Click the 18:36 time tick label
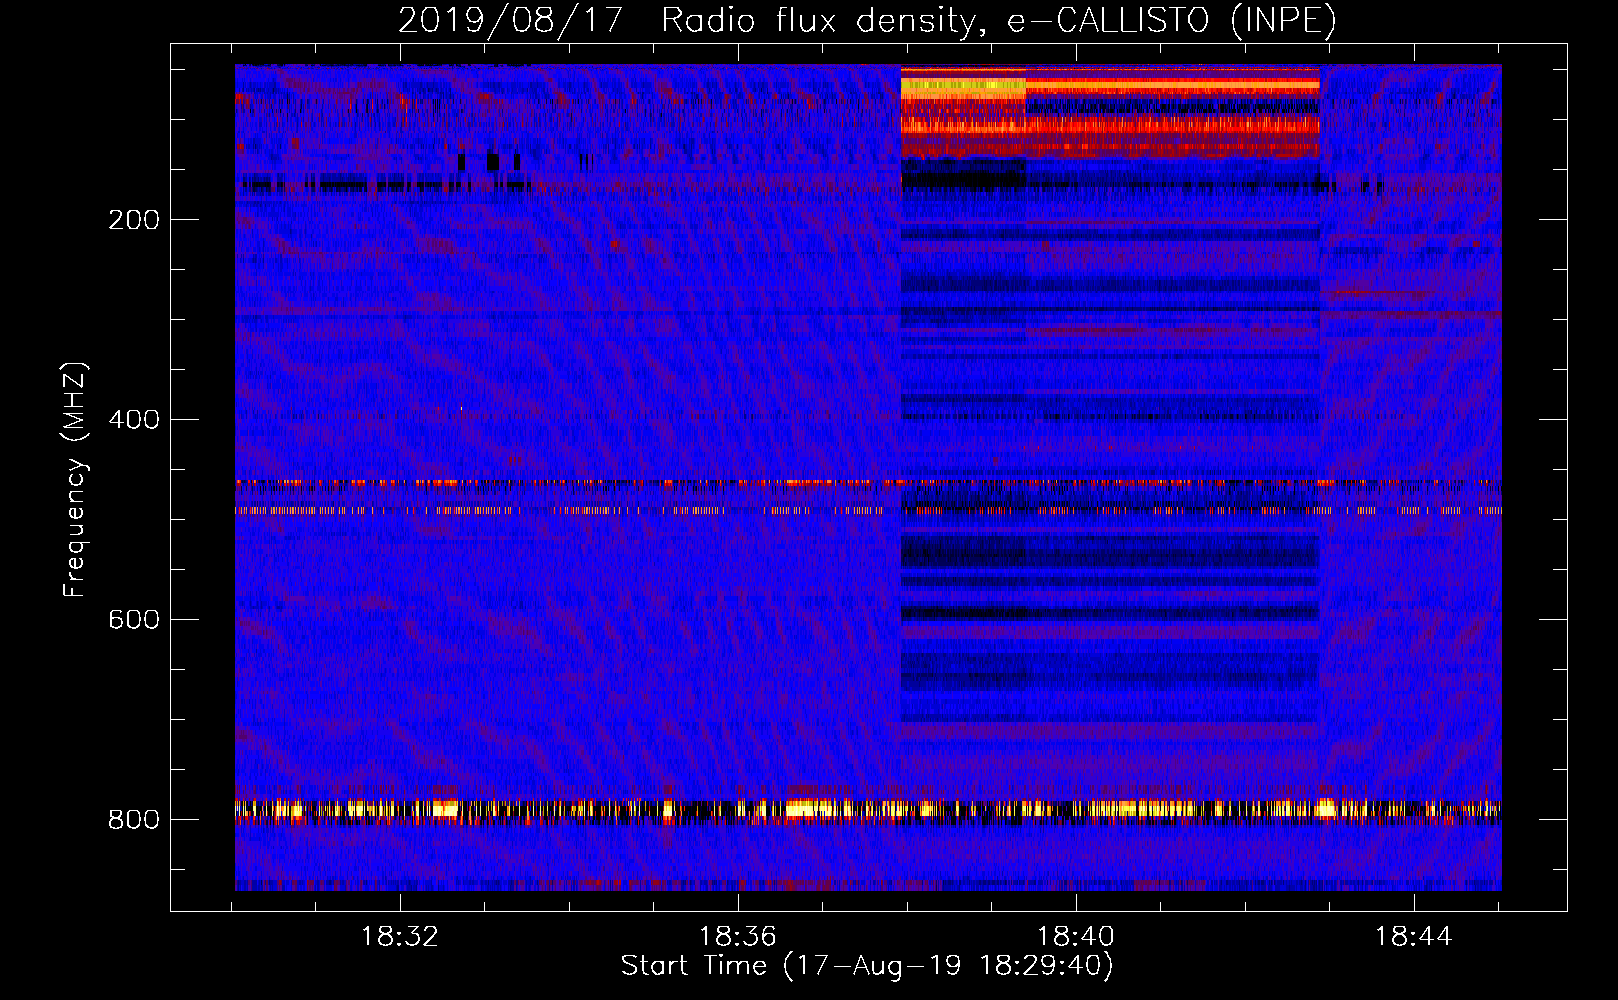The width and height of the screenshot is (1618, 1000). click(738, 937)
